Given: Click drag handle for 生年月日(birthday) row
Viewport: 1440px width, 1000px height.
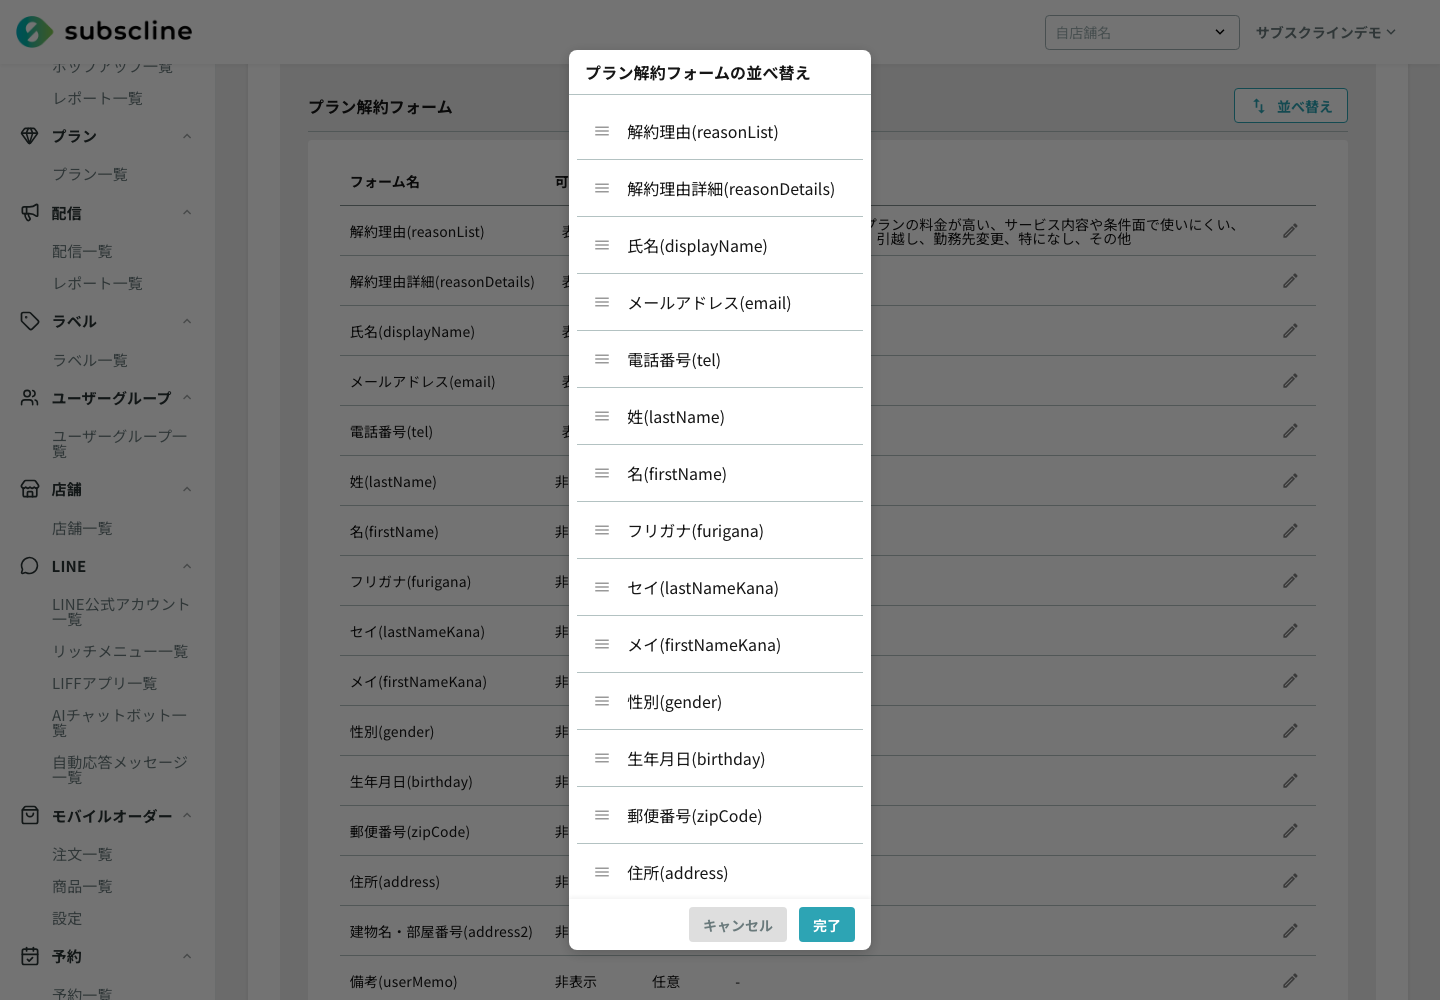Looking at the screenshot, I should (x=602, y=758).
